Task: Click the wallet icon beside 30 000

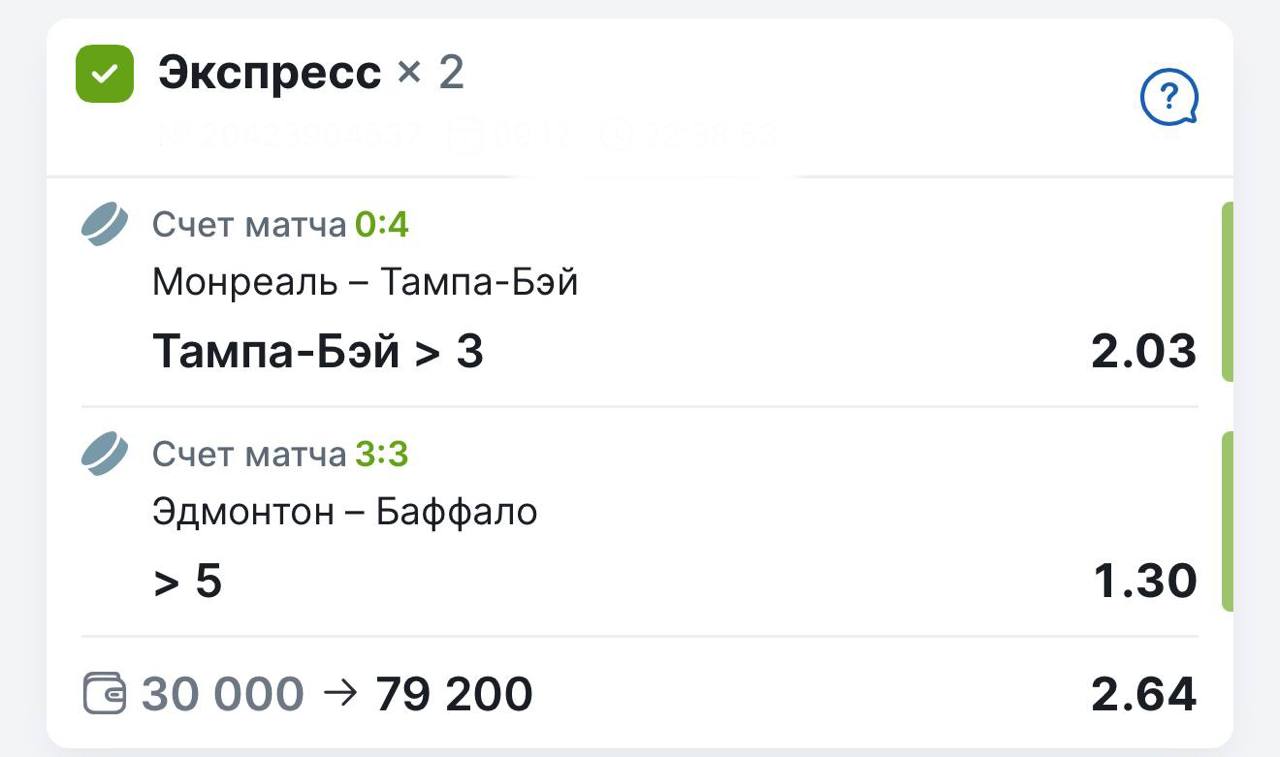Action: coord(104,695)
